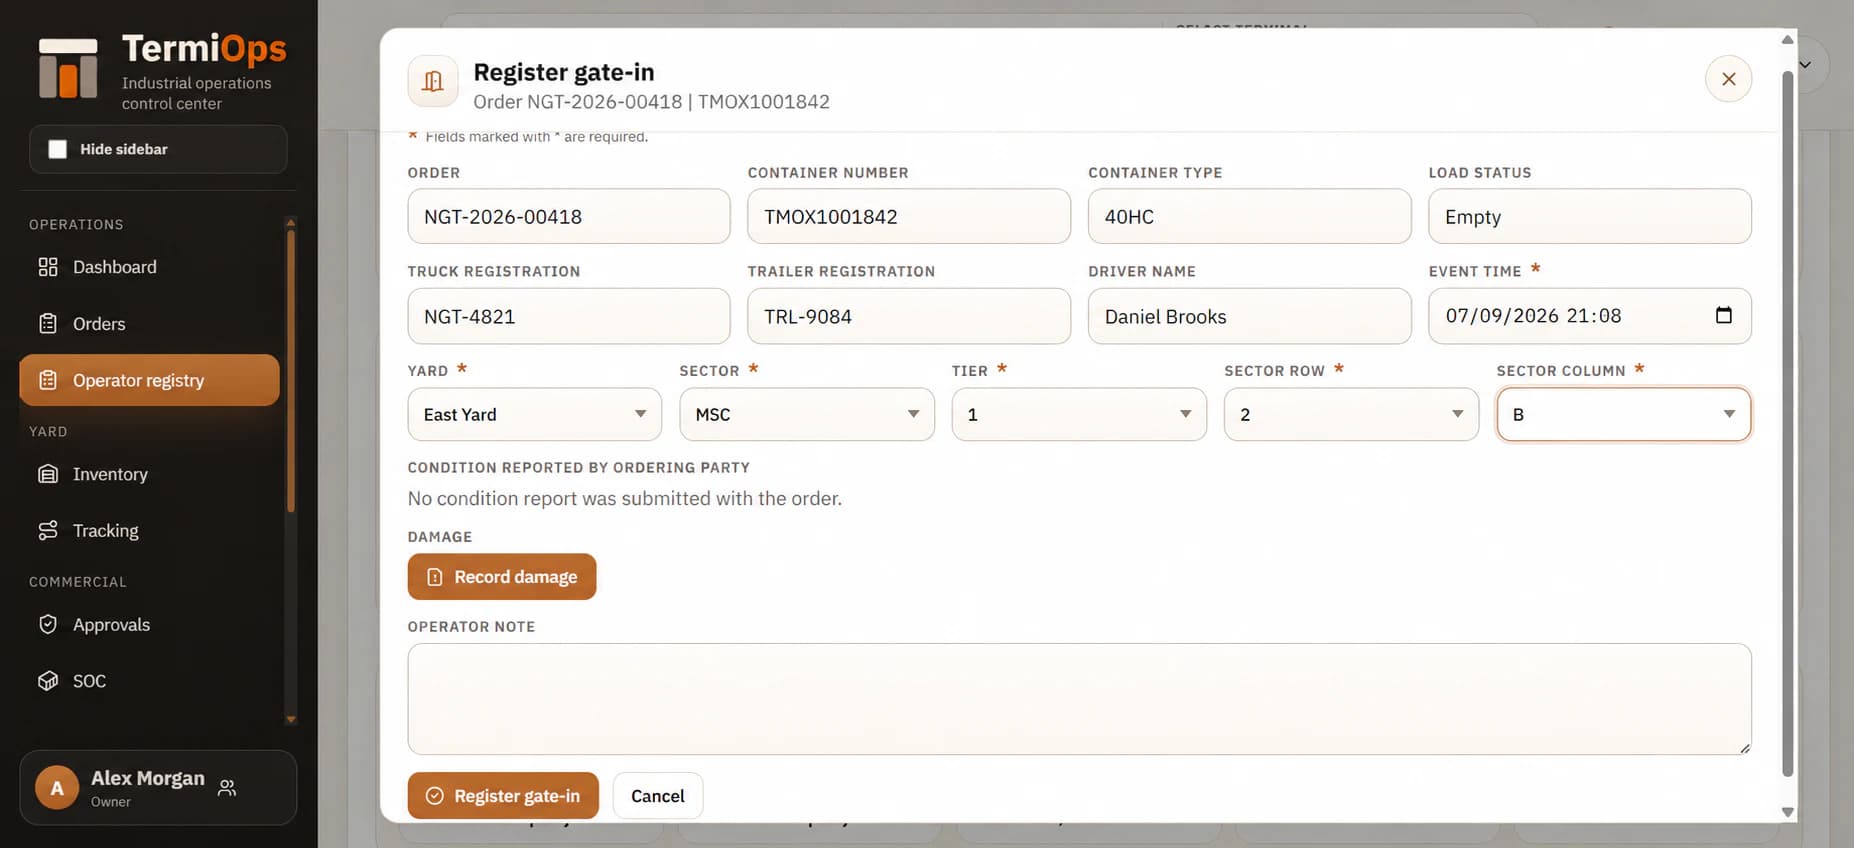This screenshot has height=848, width=1854.
Task: Focus the Operator note text area
Action: [x=1079, y=699]
